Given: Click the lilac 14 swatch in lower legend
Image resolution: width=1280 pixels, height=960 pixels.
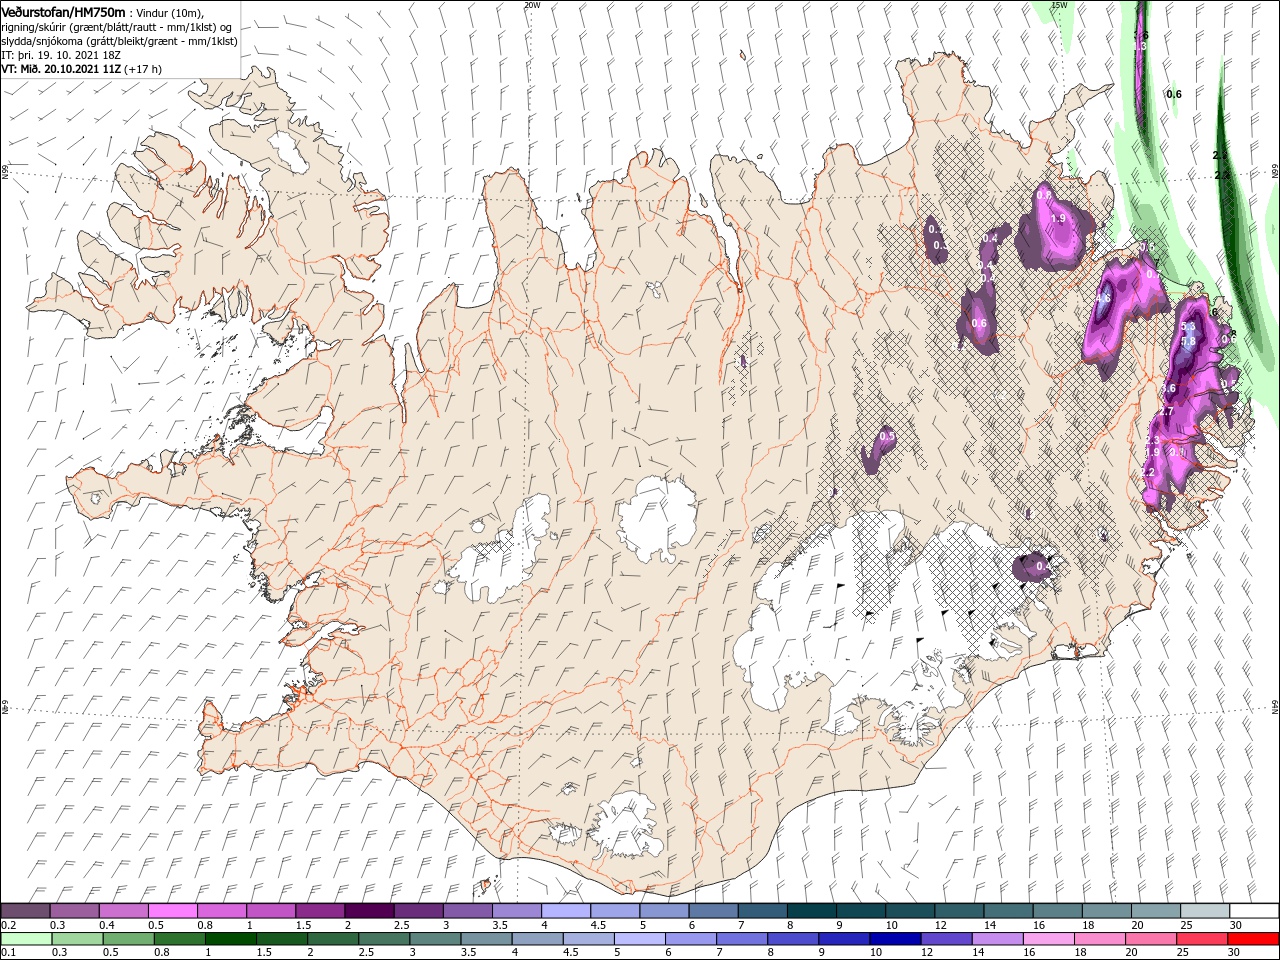Looking at the screenshot, I should 997,939.
